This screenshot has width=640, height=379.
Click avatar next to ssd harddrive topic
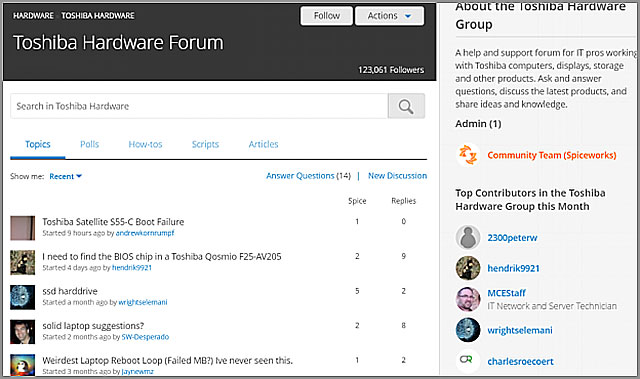click(22, 297)
